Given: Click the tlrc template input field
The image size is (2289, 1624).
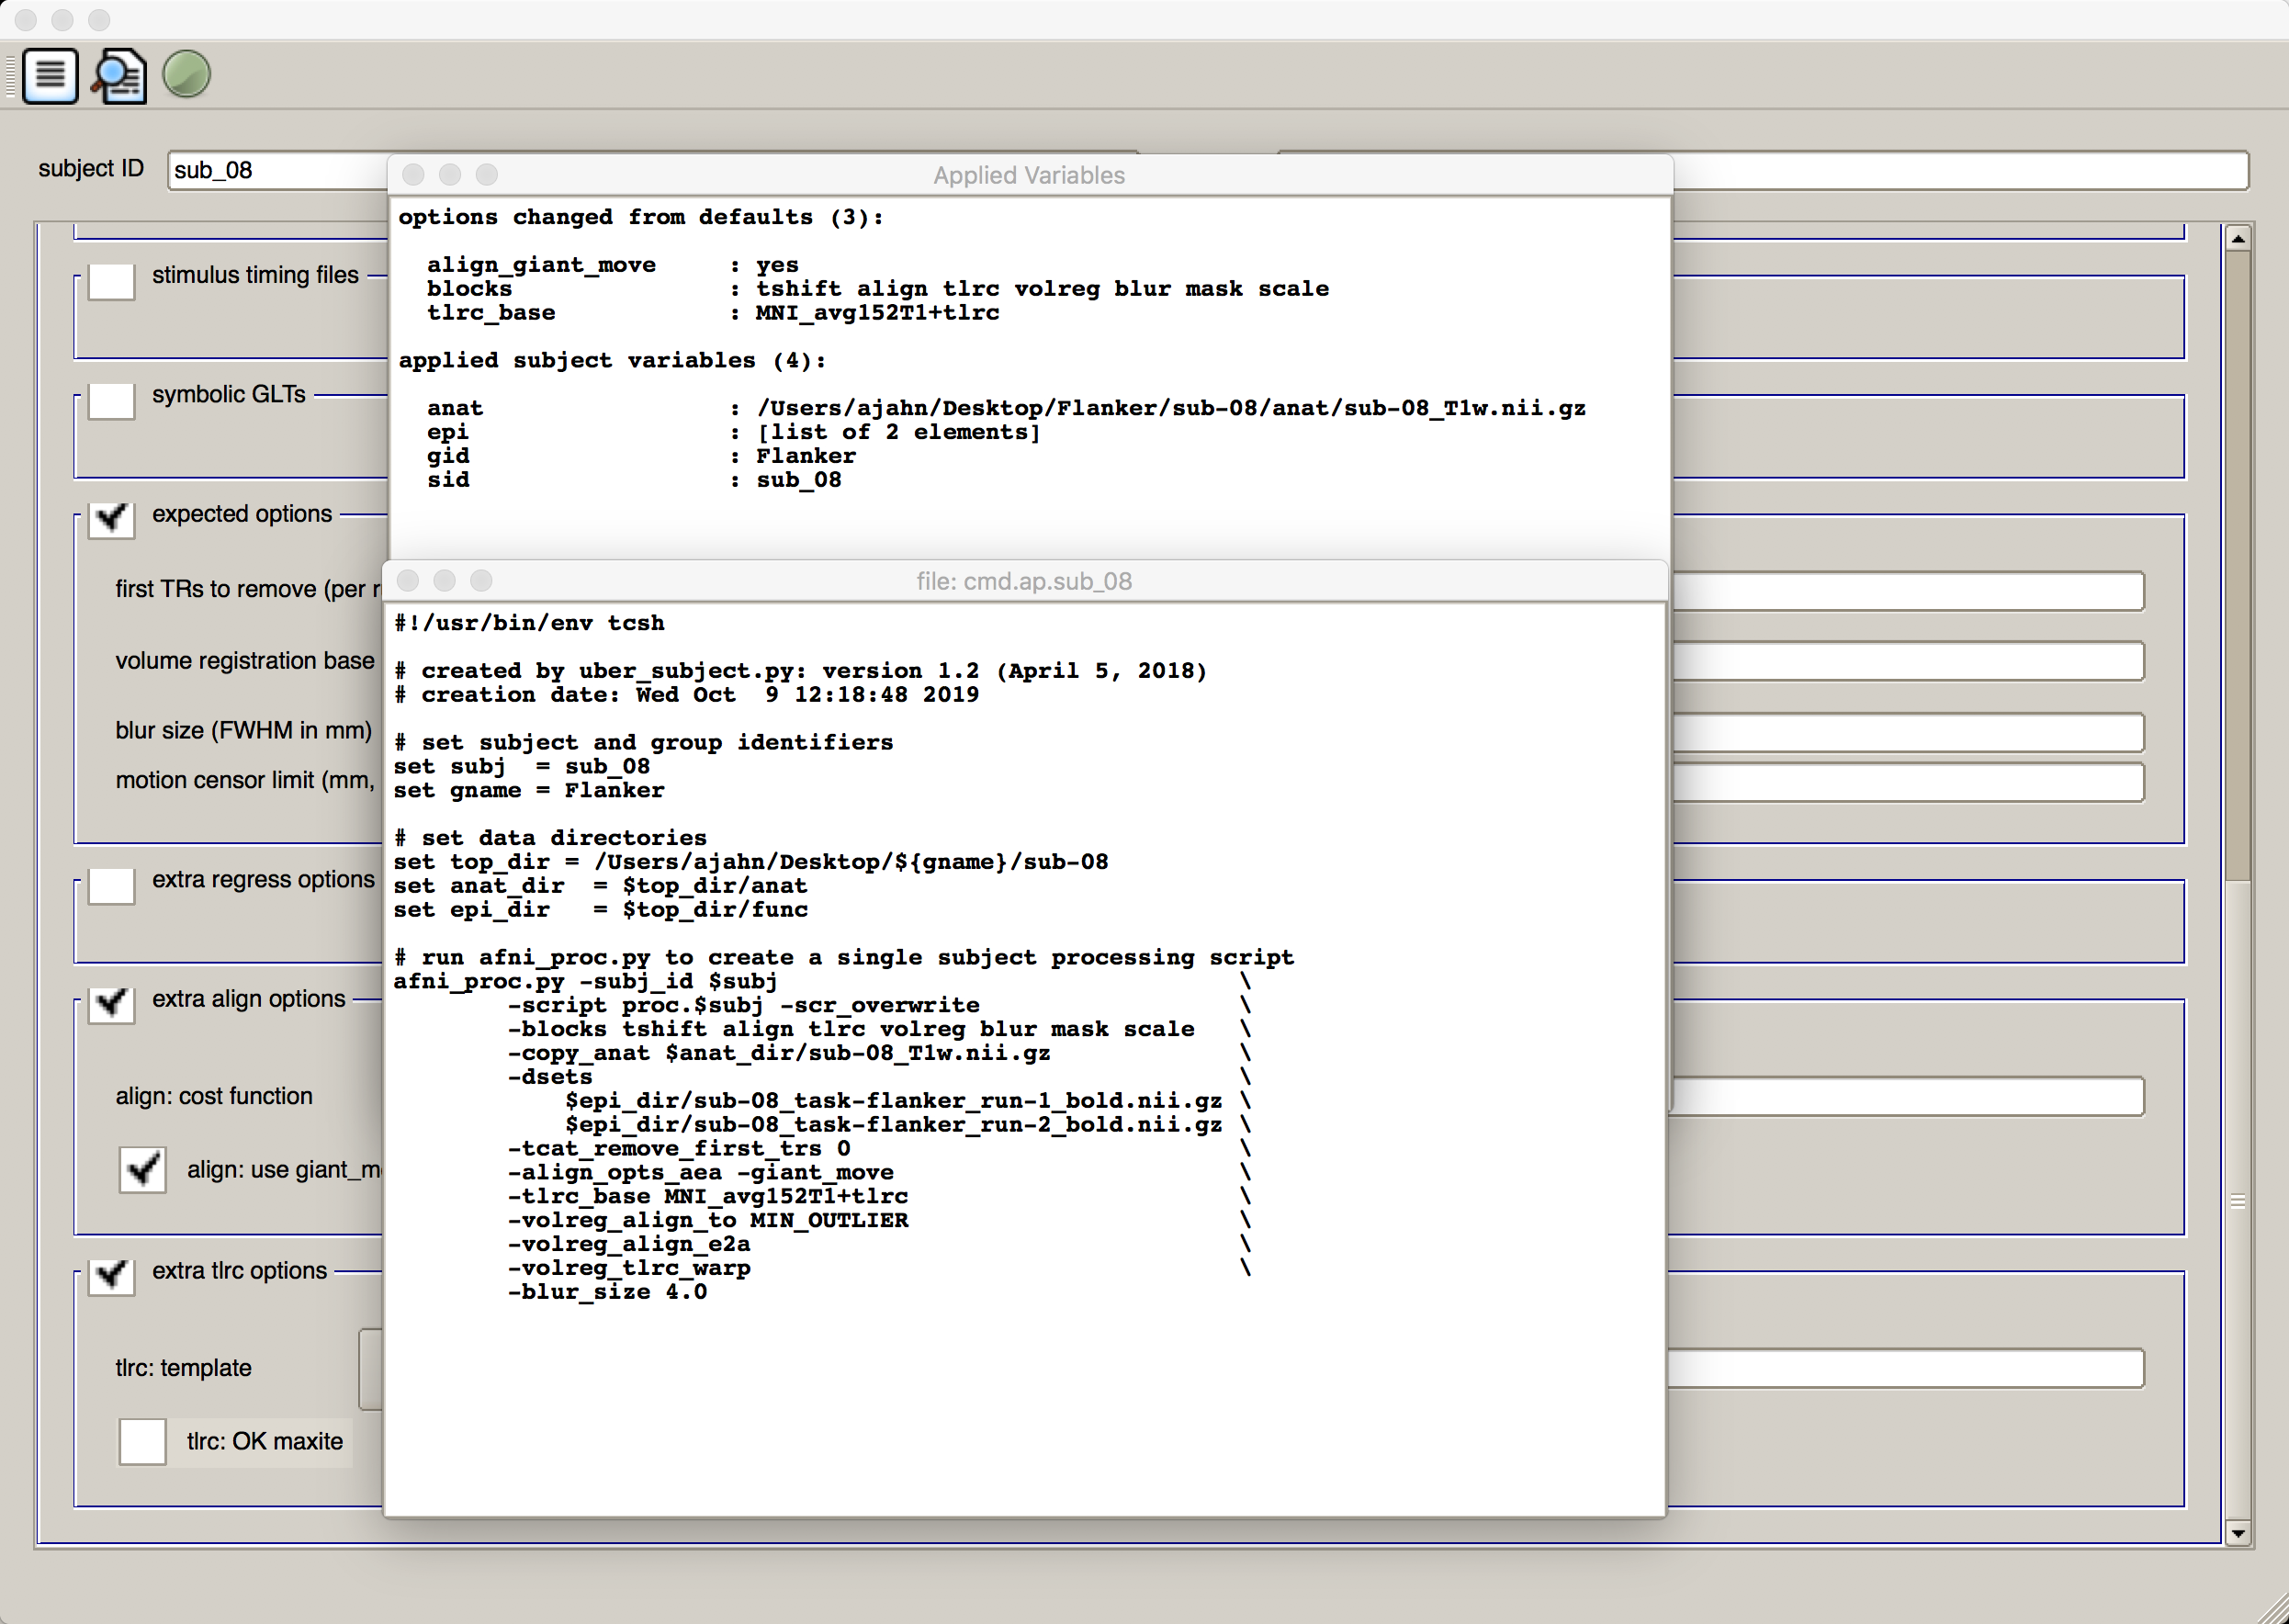Looking at the screenshot, I should click(1906, 1368).
